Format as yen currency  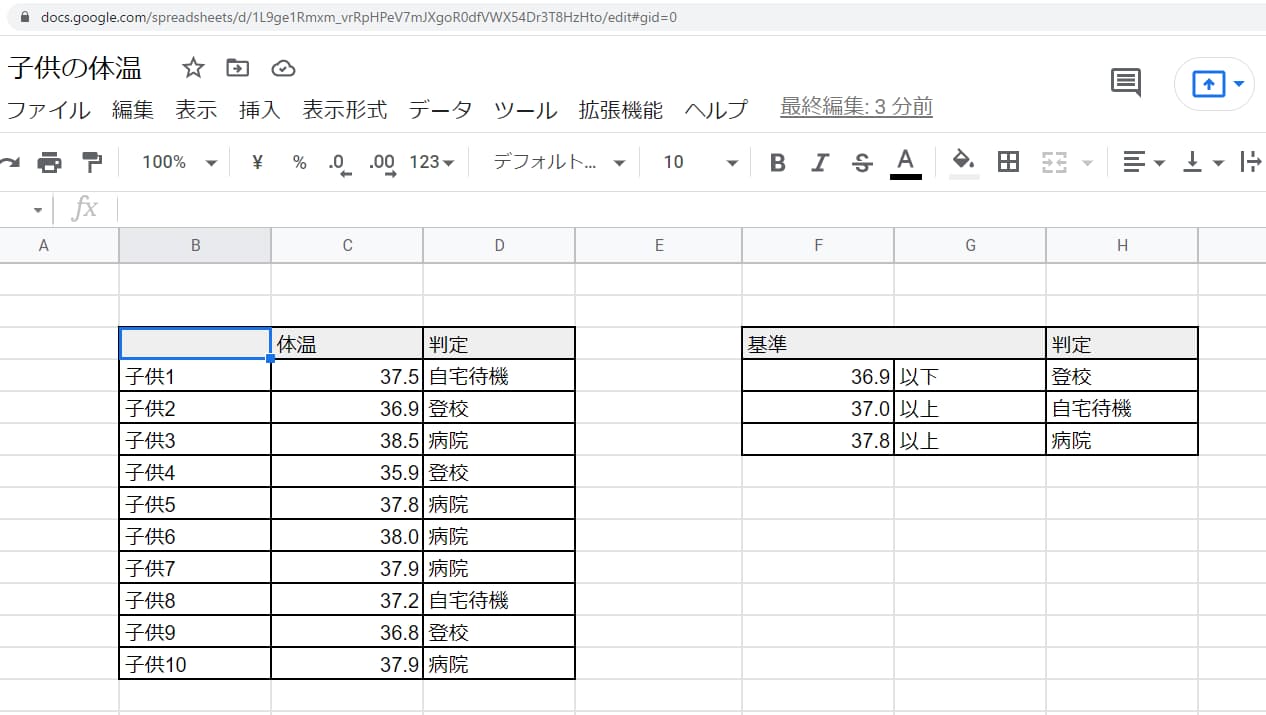[x=257, y=162]
